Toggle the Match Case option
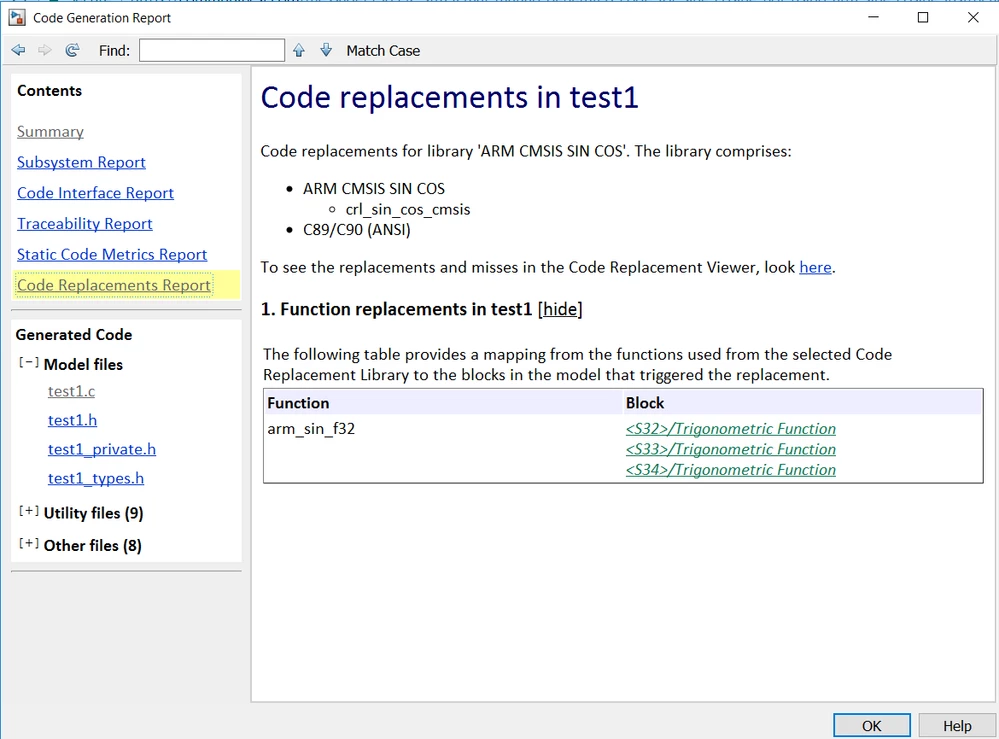 click(x=383, y=51)
